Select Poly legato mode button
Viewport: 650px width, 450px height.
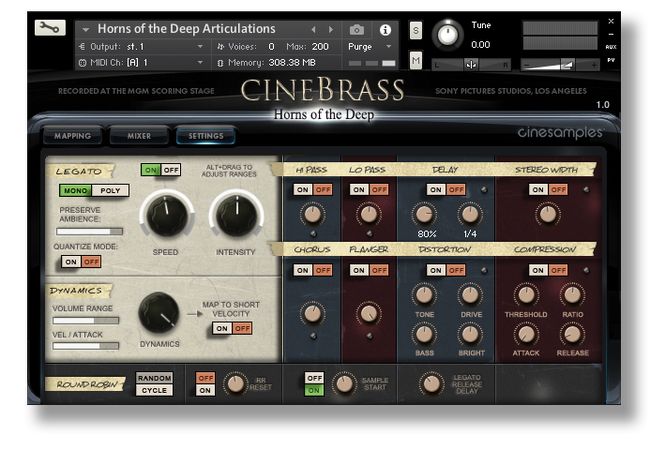(x=111, y=190)
